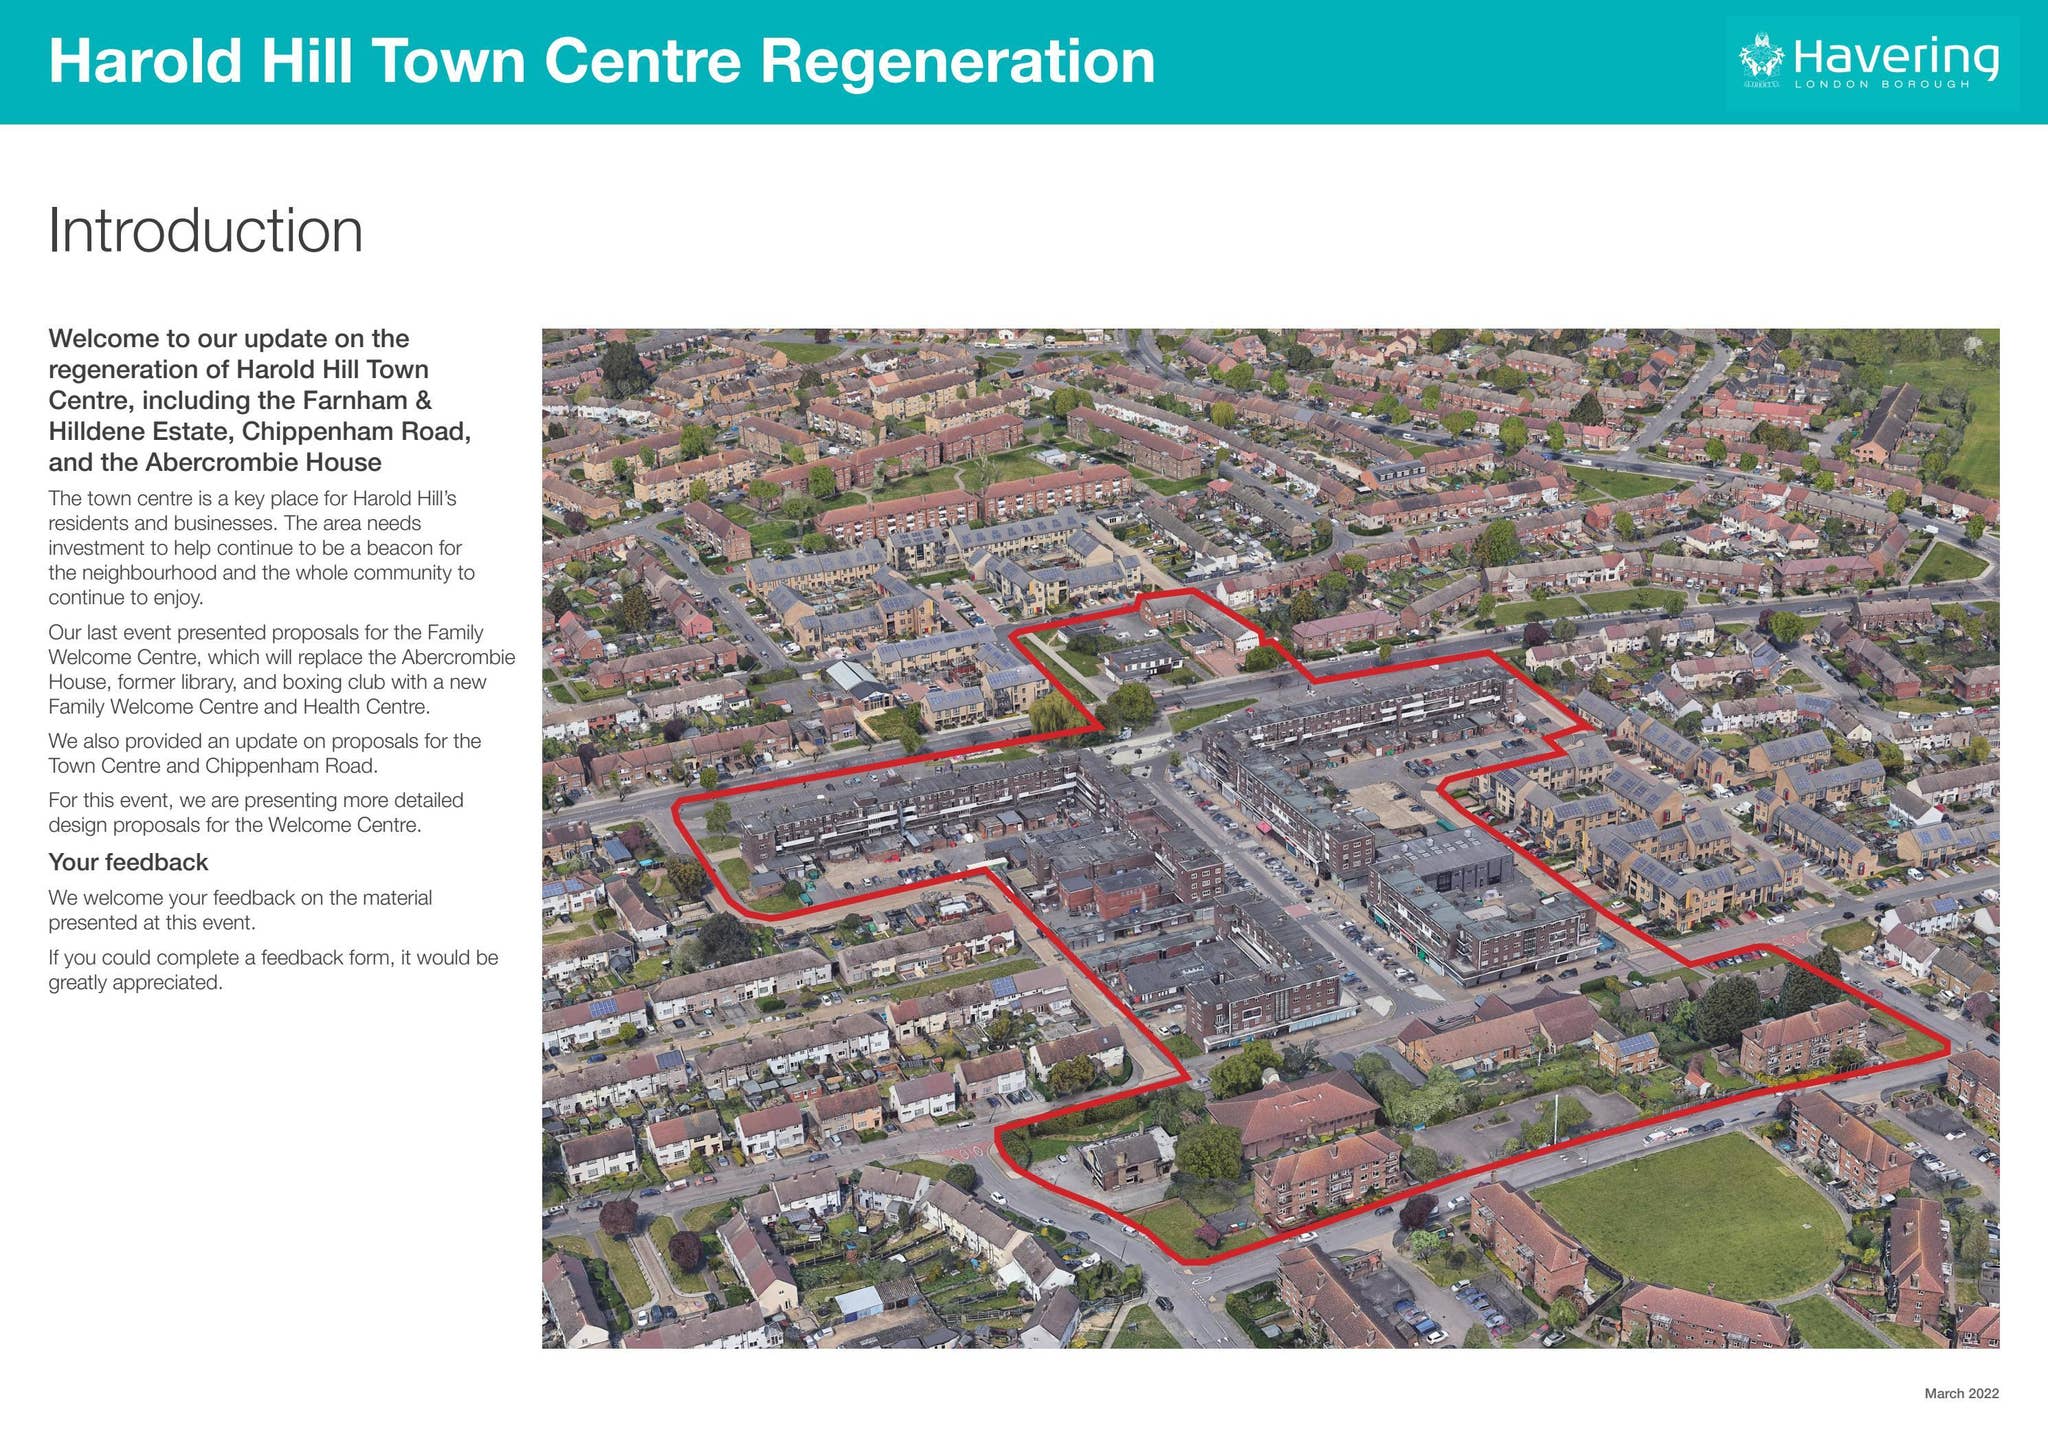Click paragraph starting 'Our last event presented proposals'
This screenshot has width=2048, height=1447.
click(x=282, y=670)
